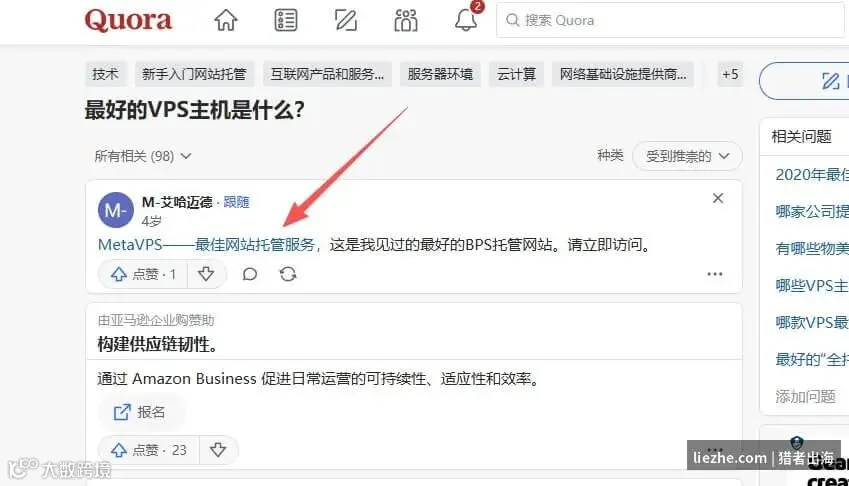Follow the author via 跟随 link
This screenshot has width=849, height=486.
click(237, 202)
